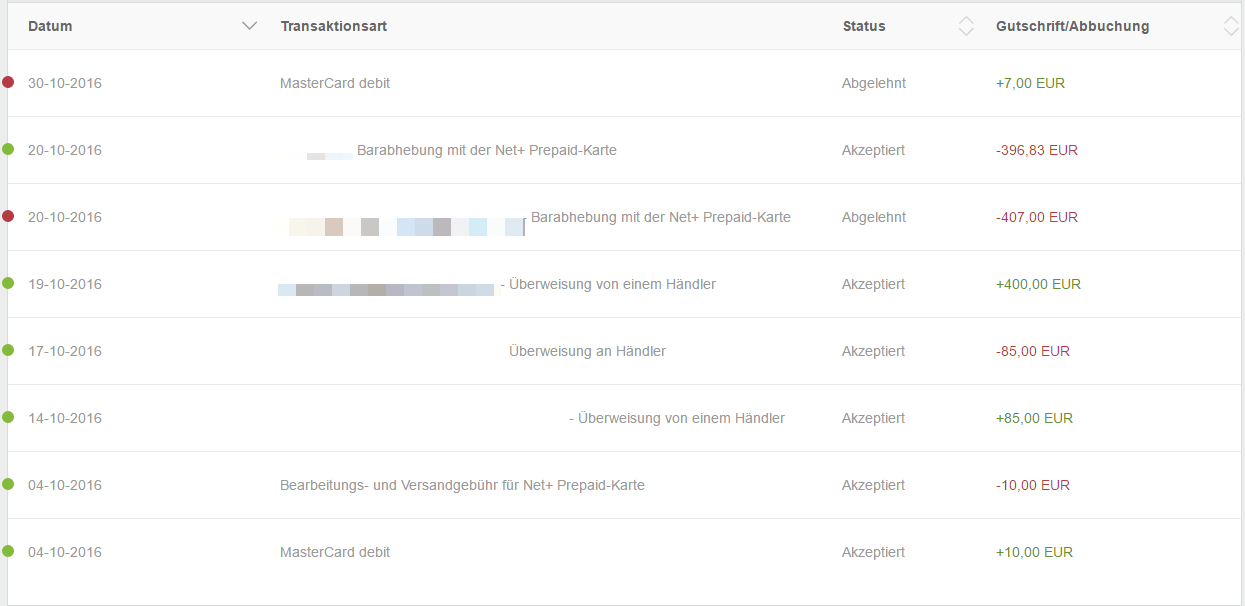The image size is (1245, 606).
Task: Click the Gutschrift/Abbuchung sort arrows
Action: point(1231,27)
